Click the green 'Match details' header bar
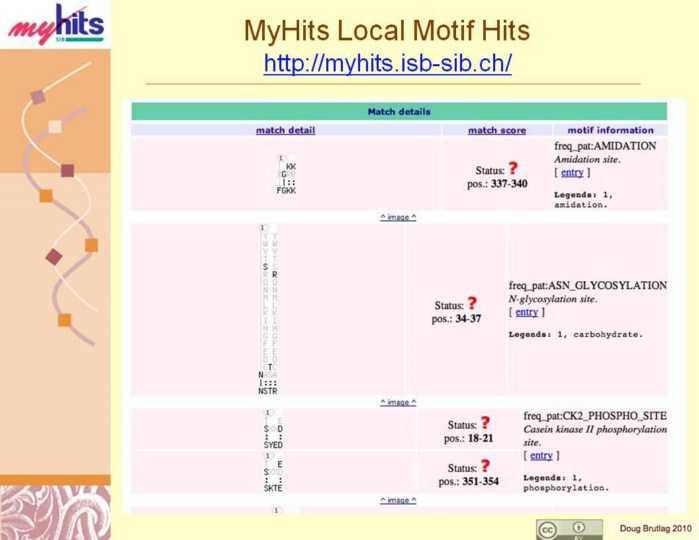699x540 pixels. pos(399,112)
